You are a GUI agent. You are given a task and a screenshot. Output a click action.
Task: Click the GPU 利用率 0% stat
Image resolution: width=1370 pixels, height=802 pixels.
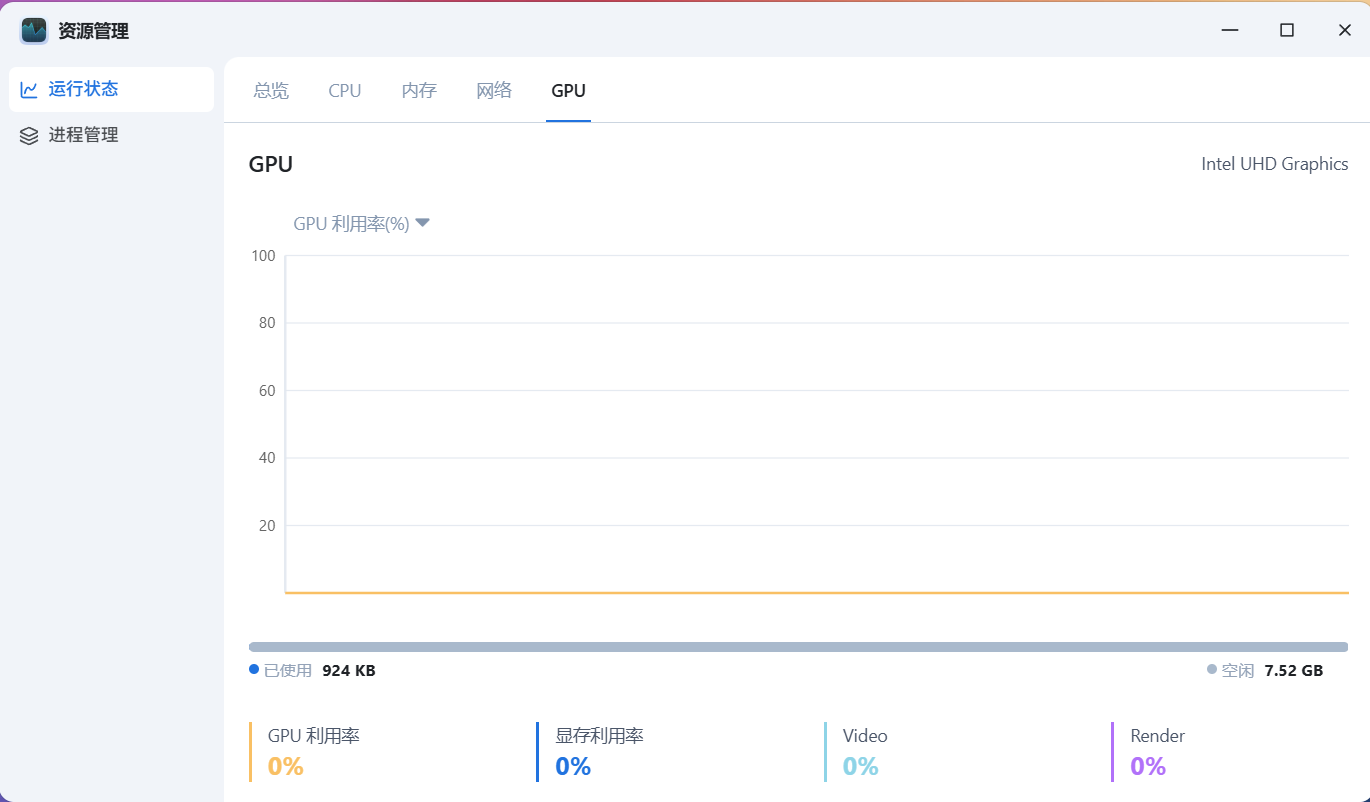click(286, 766)
